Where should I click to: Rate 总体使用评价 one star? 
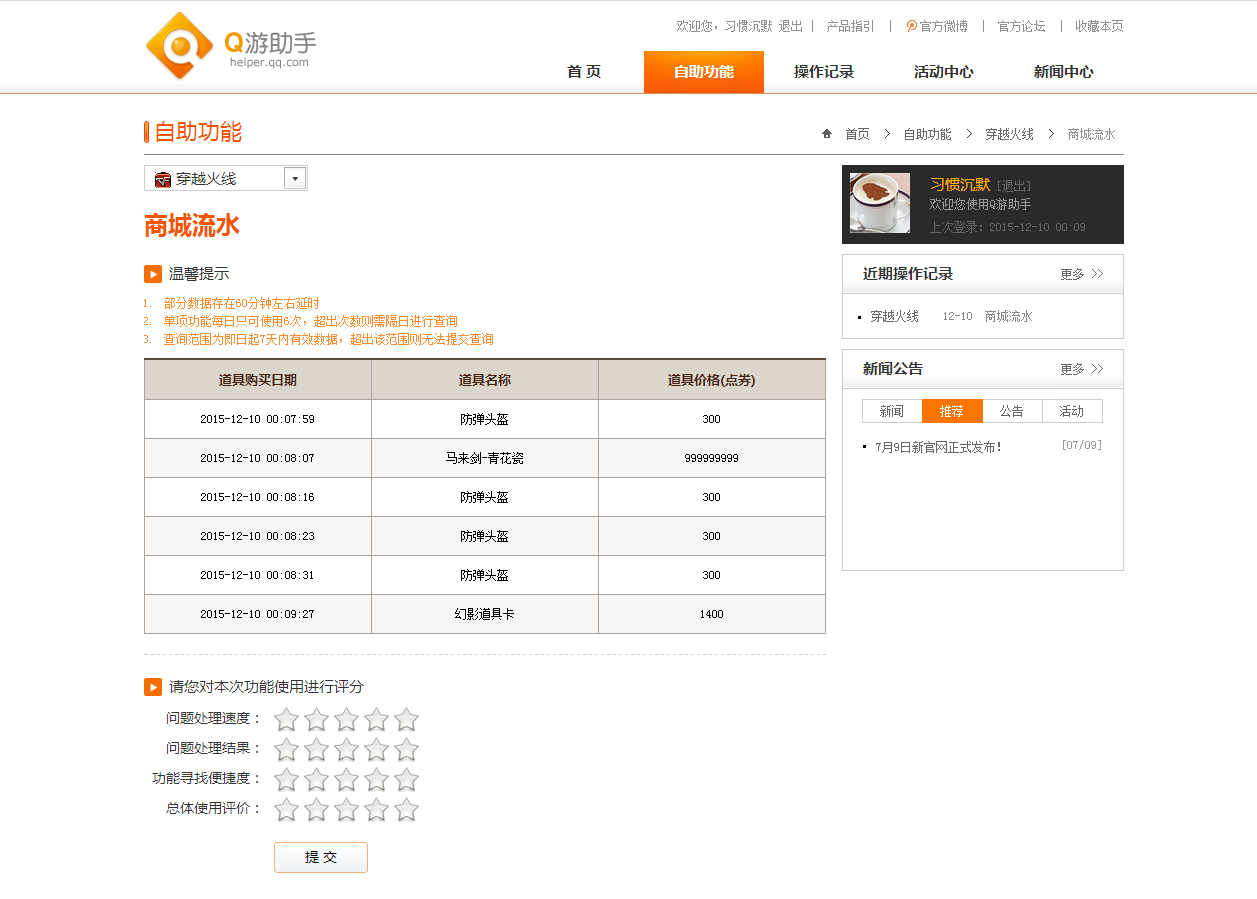(287, 809)
